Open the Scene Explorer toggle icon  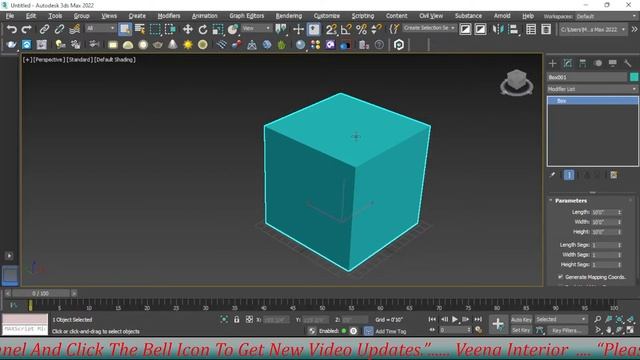click(531, 29)
